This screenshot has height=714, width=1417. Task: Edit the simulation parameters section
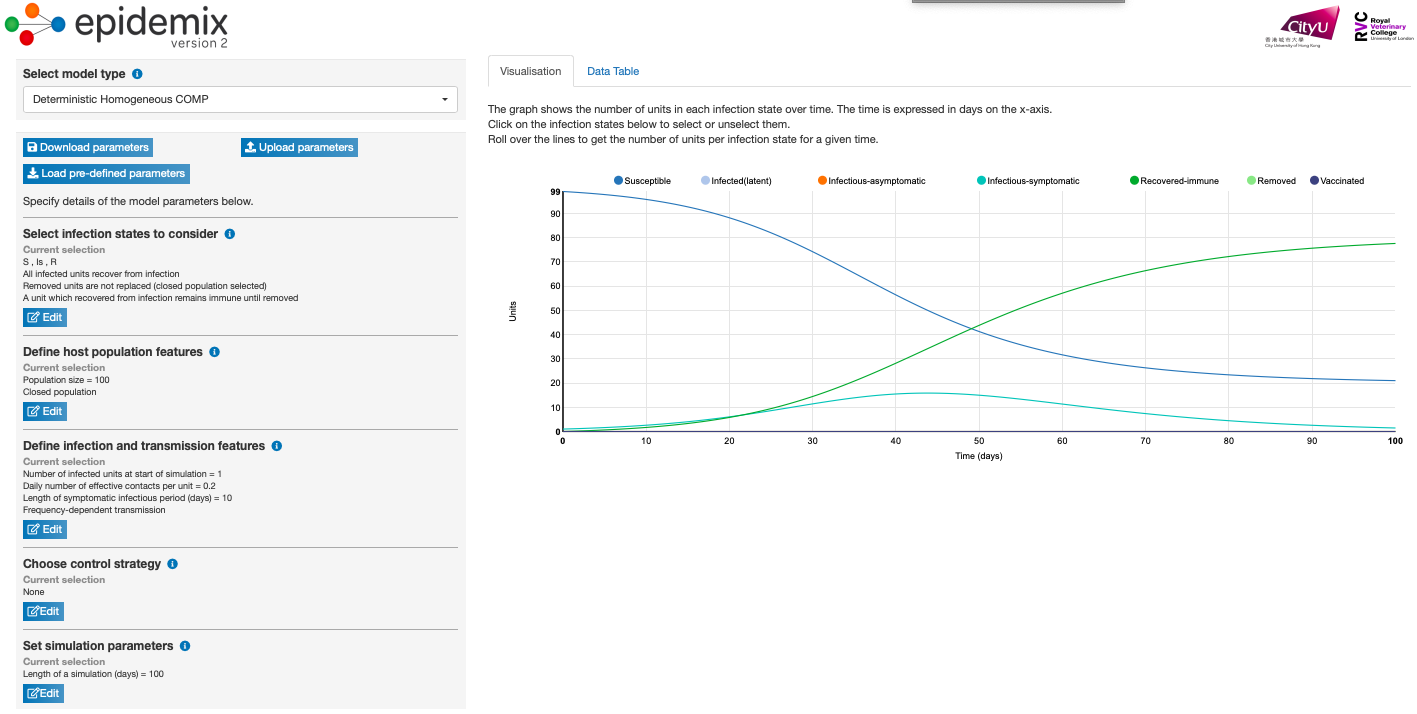tap(44, 693)
